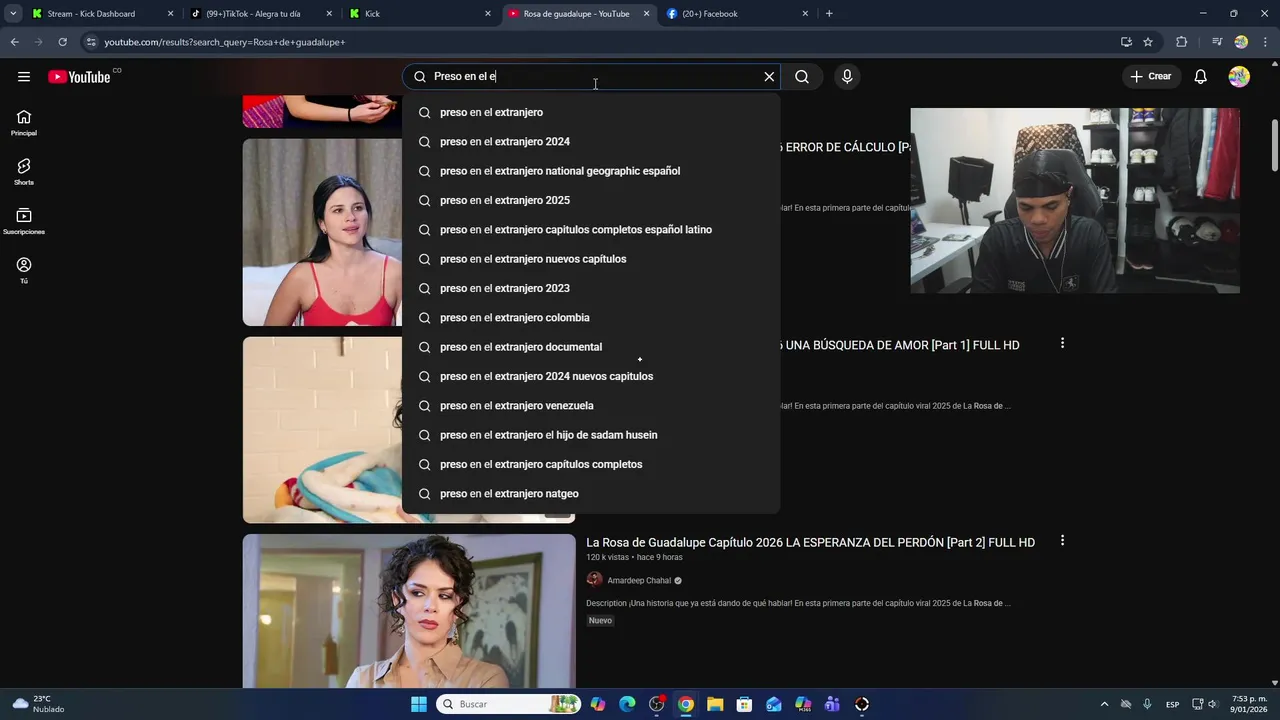Select suggestion 'preso en el extranjero natgeo'
Screen dimensions: 1280x720
pos(591,493)
